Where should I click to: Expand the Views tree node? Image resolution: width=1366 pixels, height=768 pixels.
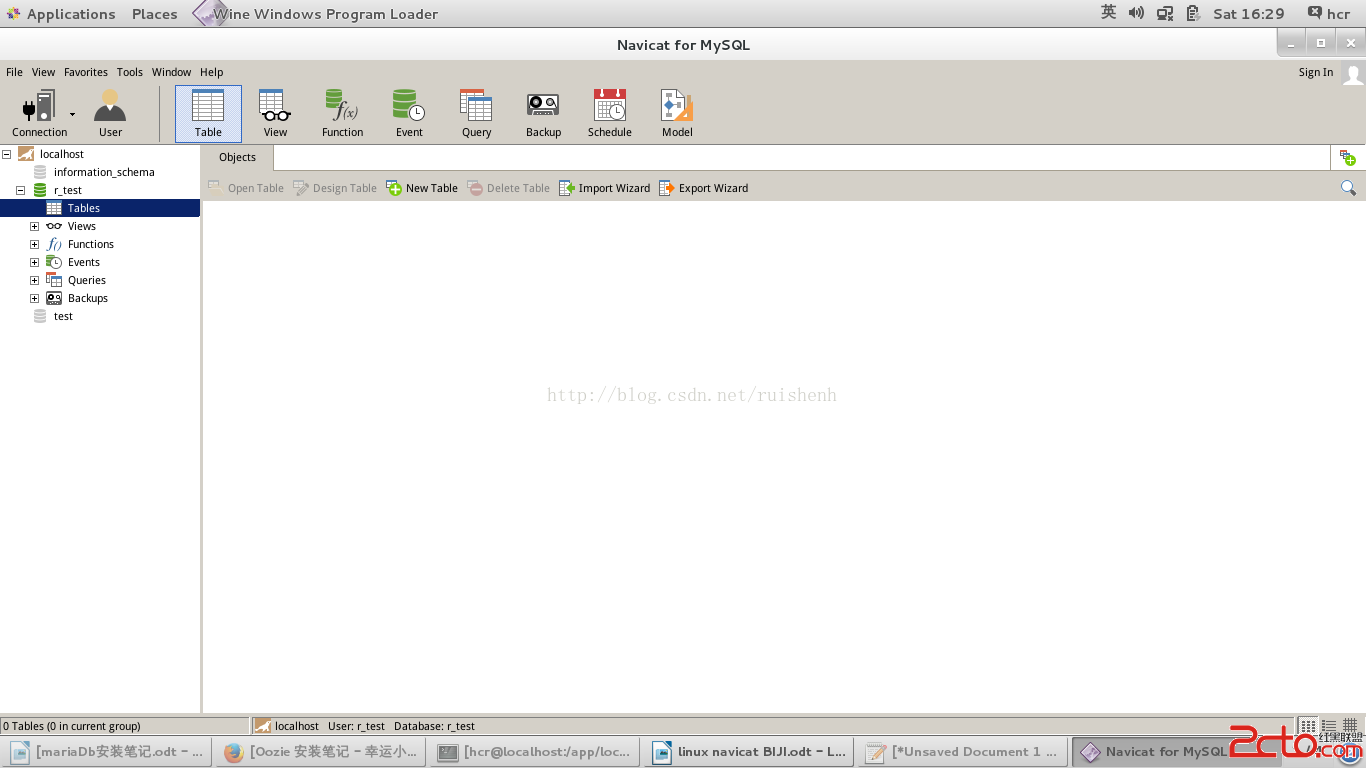click(x=34, y=226)
